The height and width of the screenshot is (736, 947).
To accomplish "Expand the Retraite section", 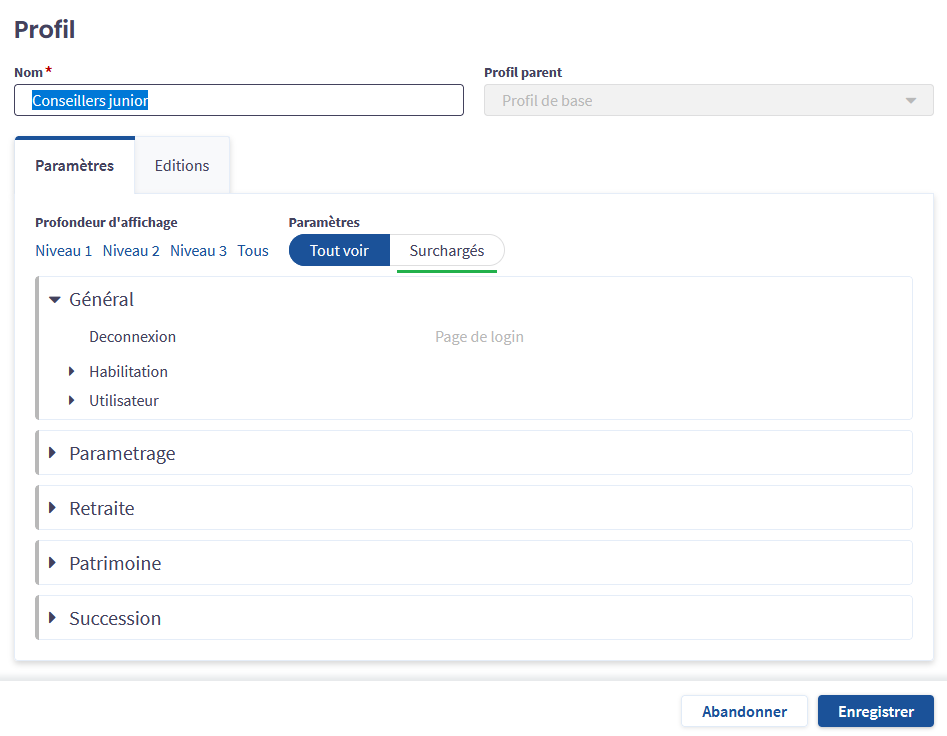I will (53, 508).
